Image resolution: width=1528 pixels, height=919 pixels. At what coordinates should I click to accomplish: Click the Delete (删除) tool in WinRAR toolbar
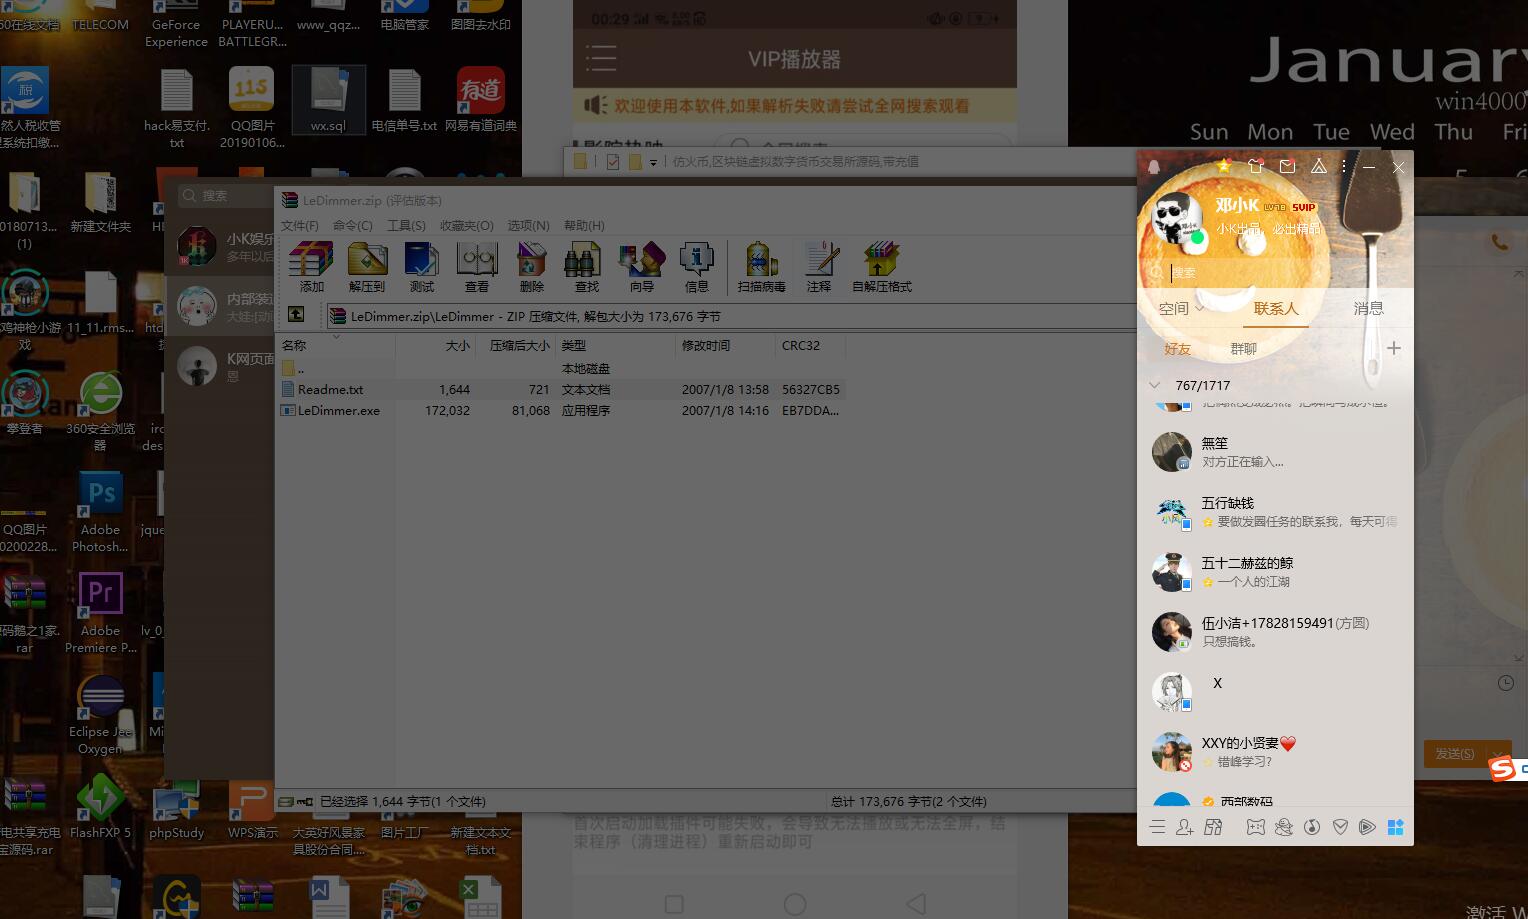click(x=531, y=265)
